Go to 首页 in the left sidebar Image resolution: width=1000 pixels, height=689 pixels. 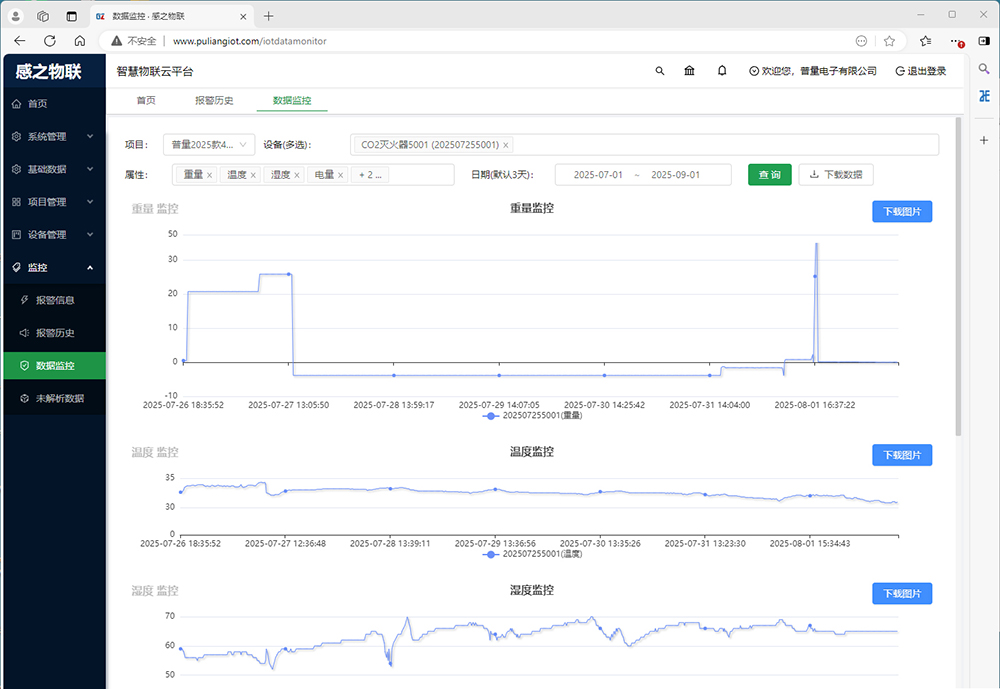tap(37, 104)
